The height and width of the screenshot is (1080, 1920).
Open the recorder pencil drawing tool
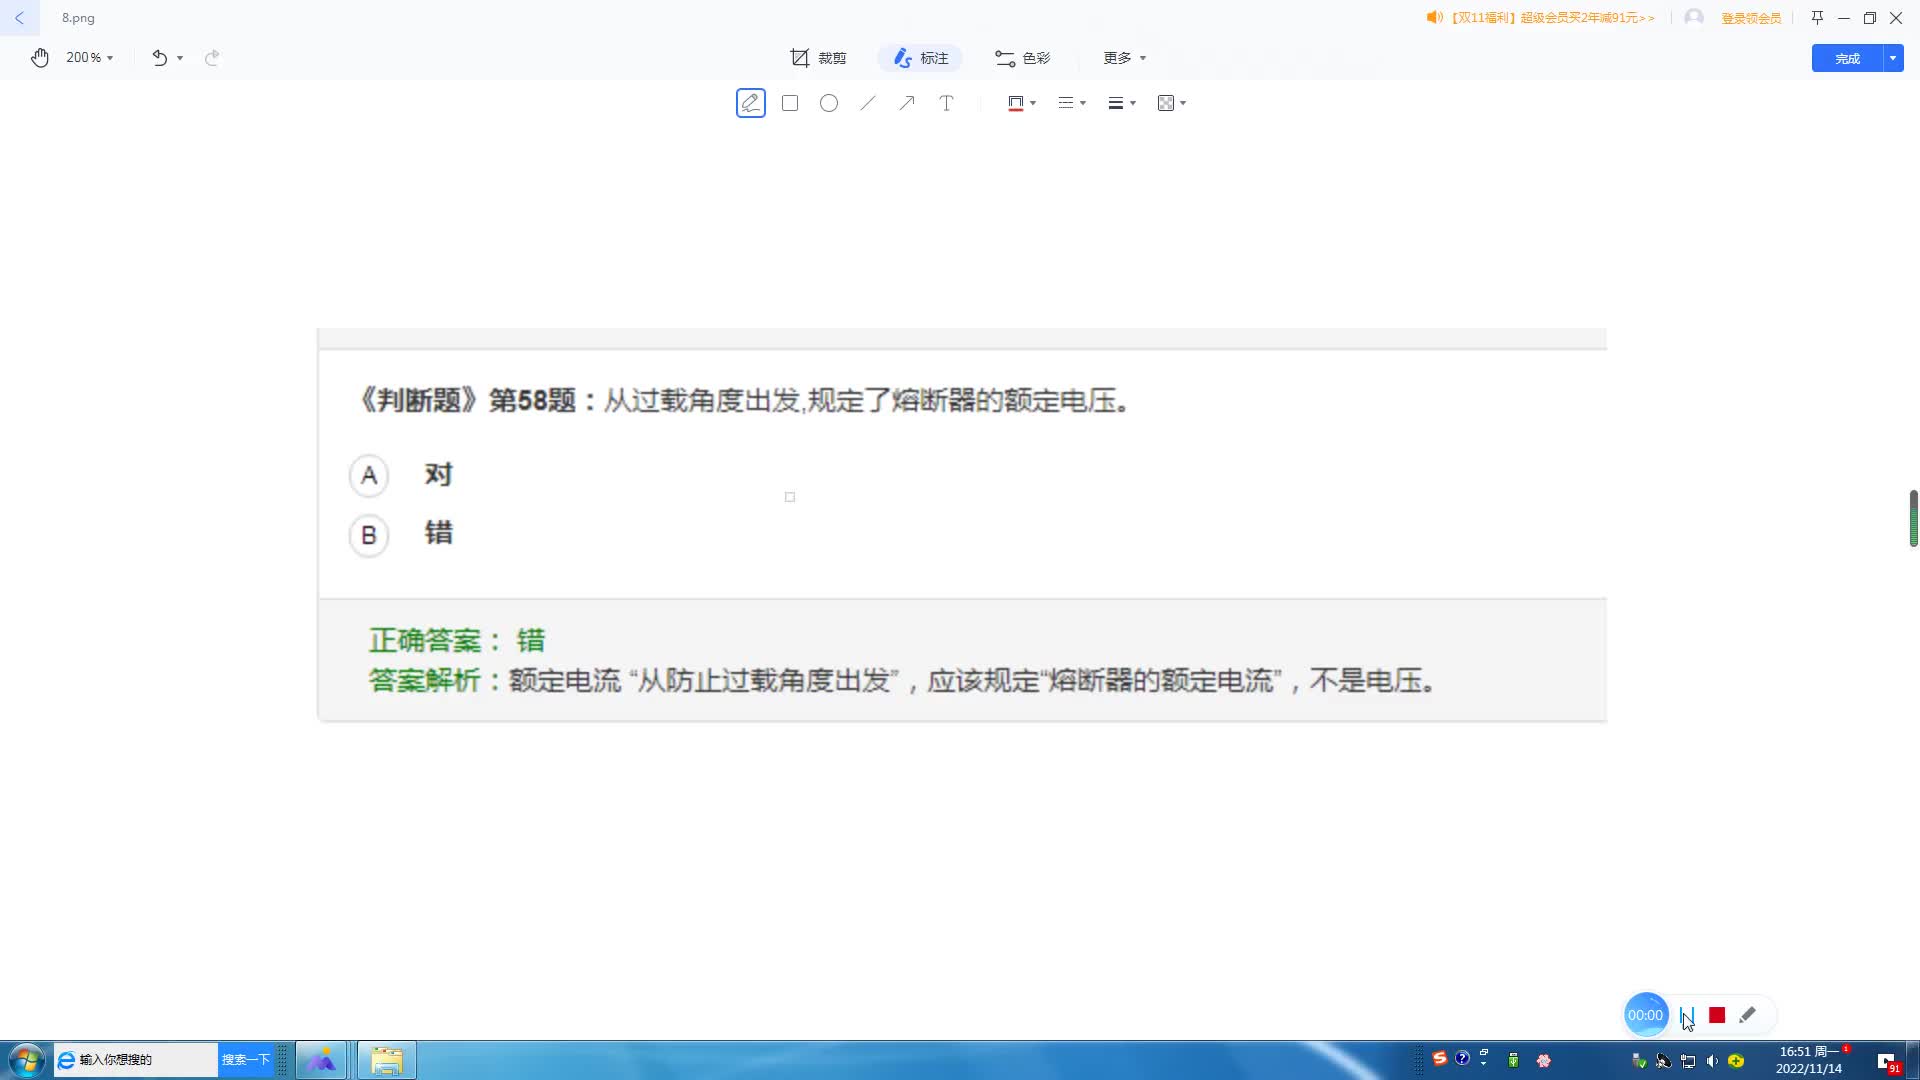1747,1015
